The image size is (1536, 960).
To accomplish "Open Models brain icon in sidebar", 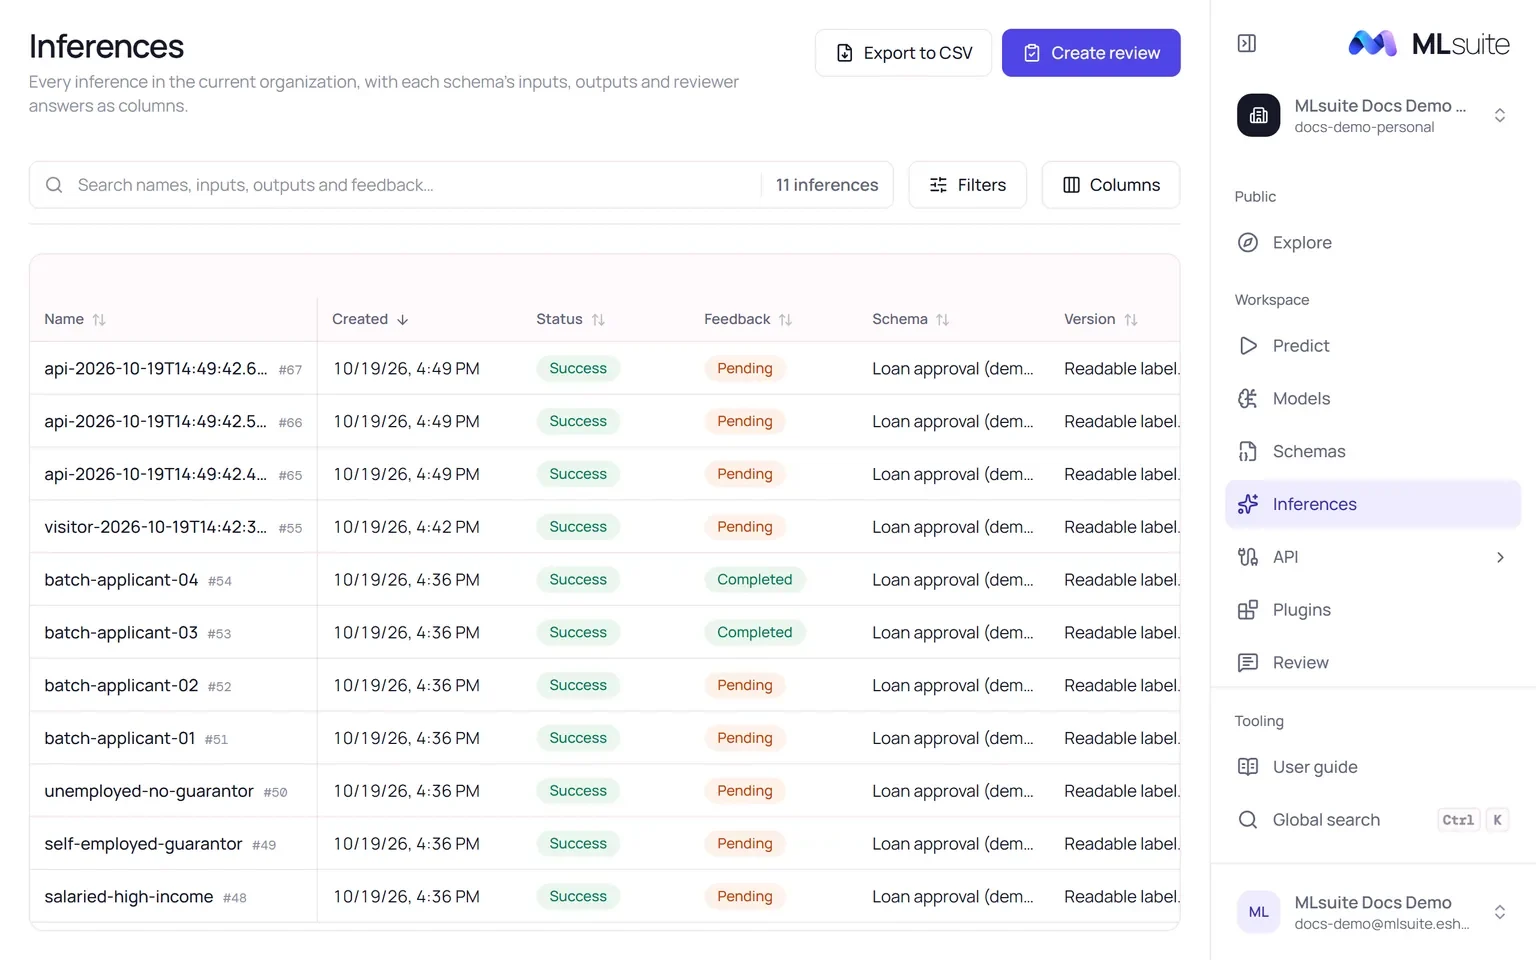I will [1247, 398].
